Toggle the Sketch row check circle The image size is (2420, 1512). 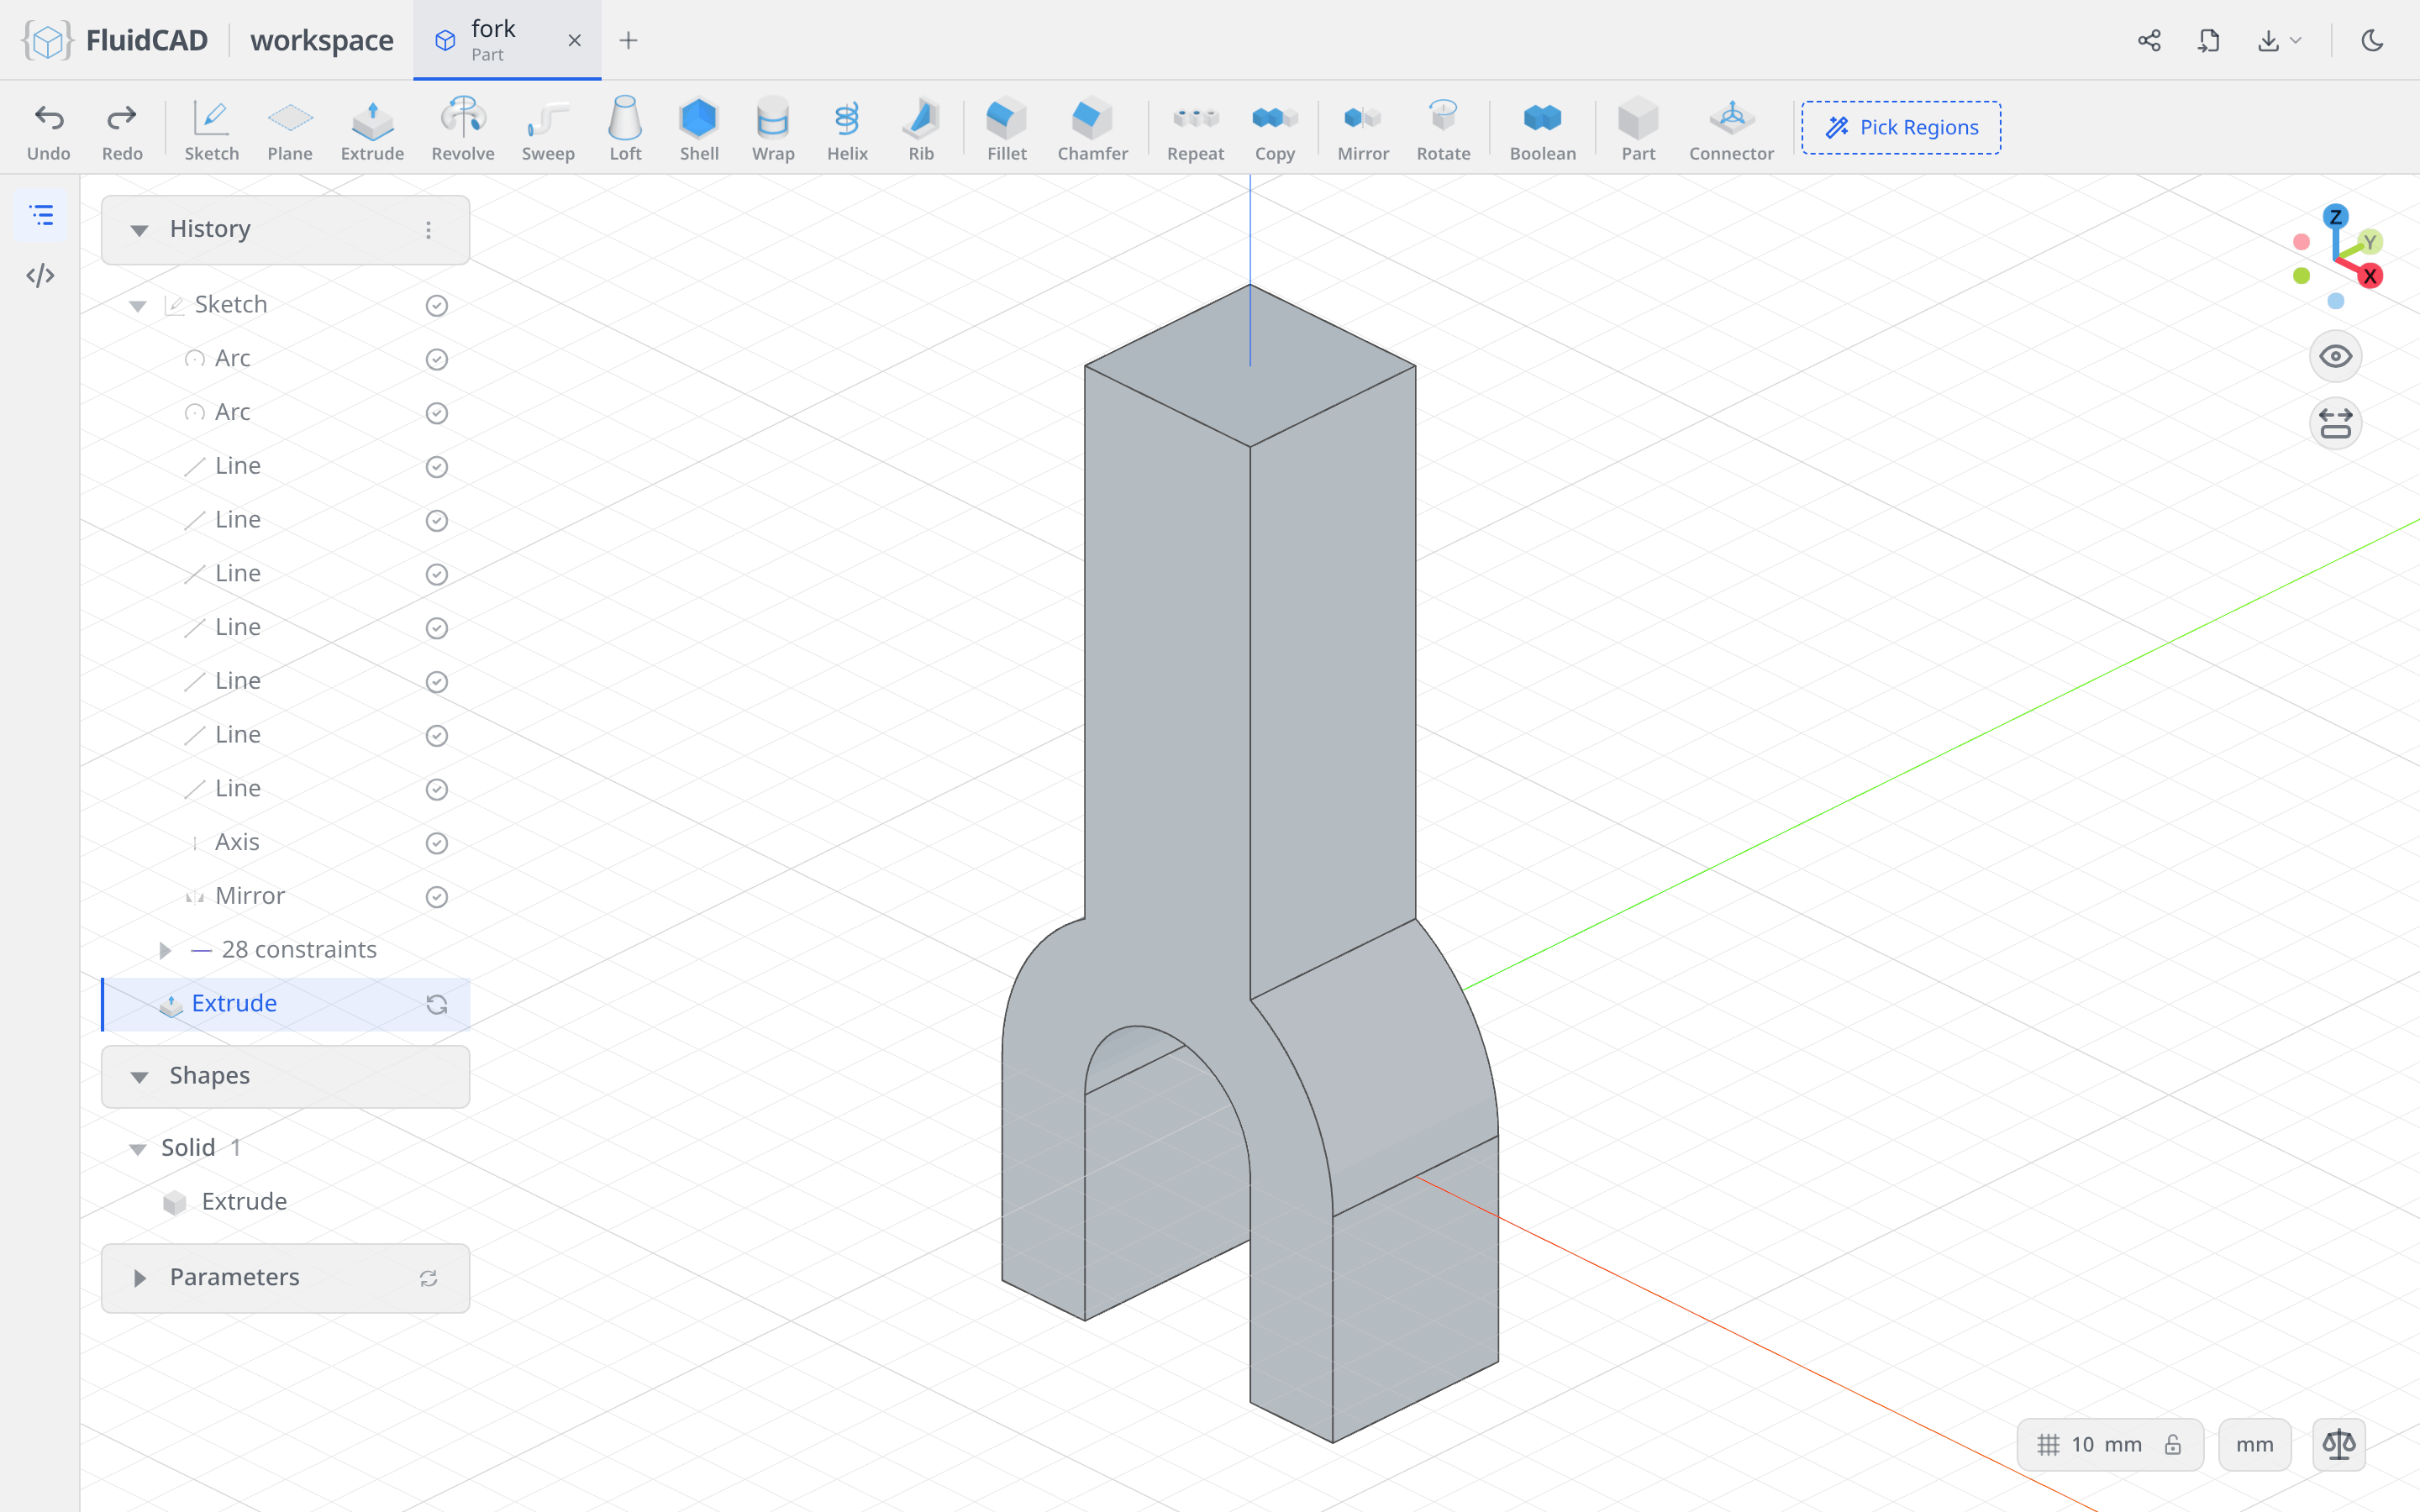pyautogui.click(x=436, y=305)
